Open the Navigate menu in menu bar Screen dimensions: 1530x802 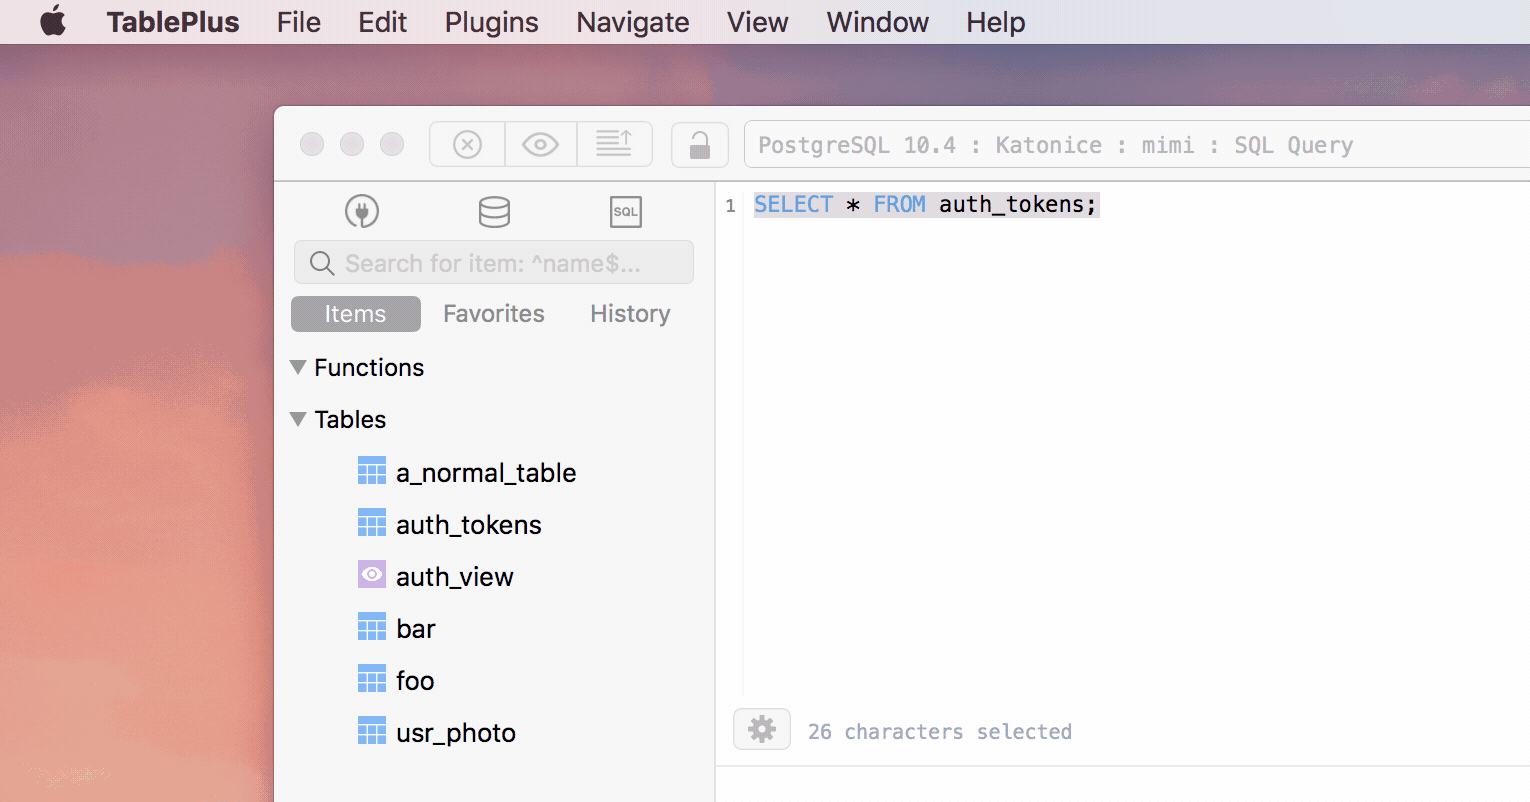(633, 22)
